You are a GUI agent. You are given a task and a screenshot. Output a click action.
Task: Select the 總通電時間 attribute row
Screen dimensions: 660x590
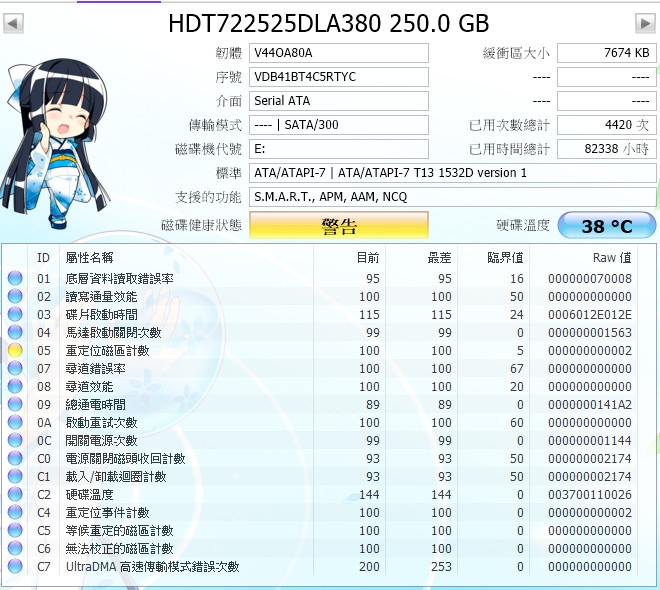(320, 404)
